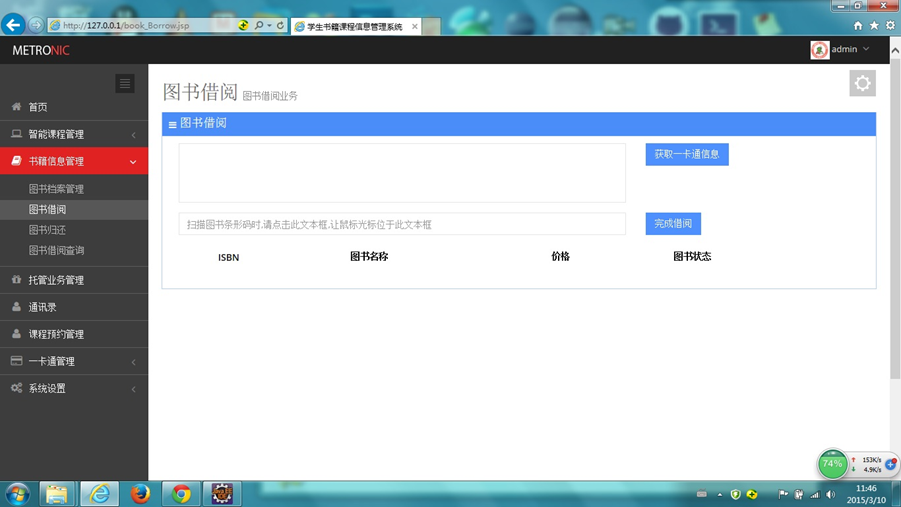Screen dimensions: 901x507
Task: Open browser tools gear icon
Action: coord(890,25)
